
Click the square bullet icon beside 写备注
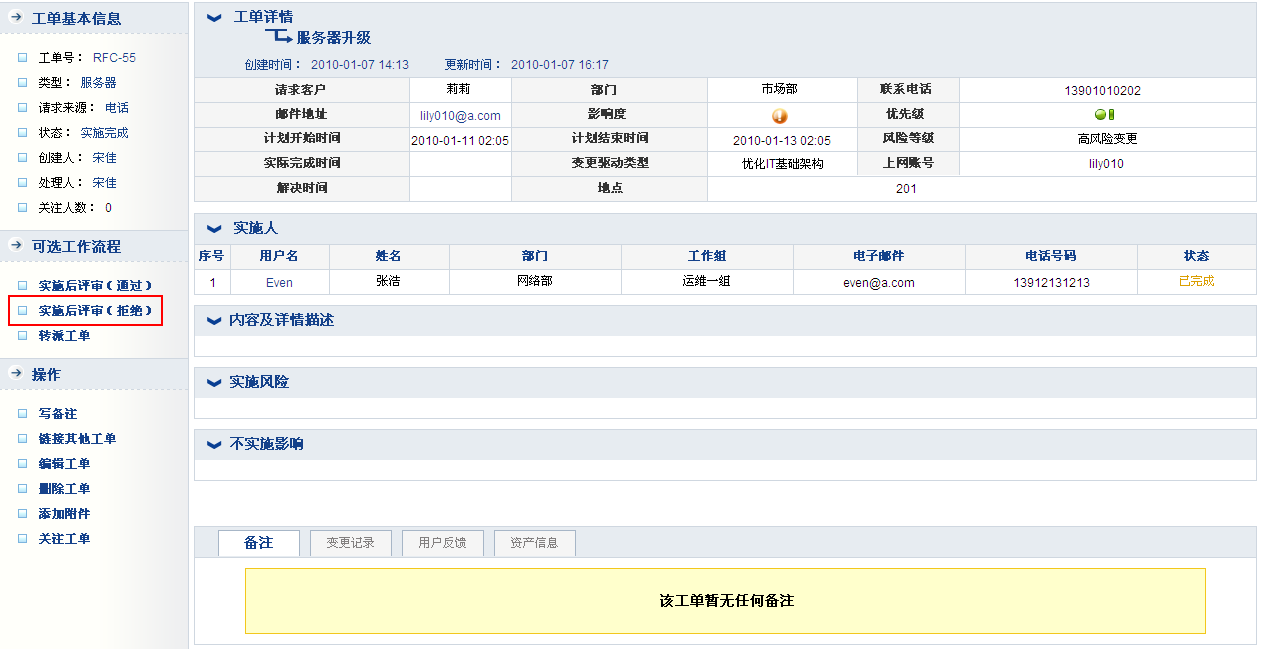pyautogui.click(x=23, y=414)
